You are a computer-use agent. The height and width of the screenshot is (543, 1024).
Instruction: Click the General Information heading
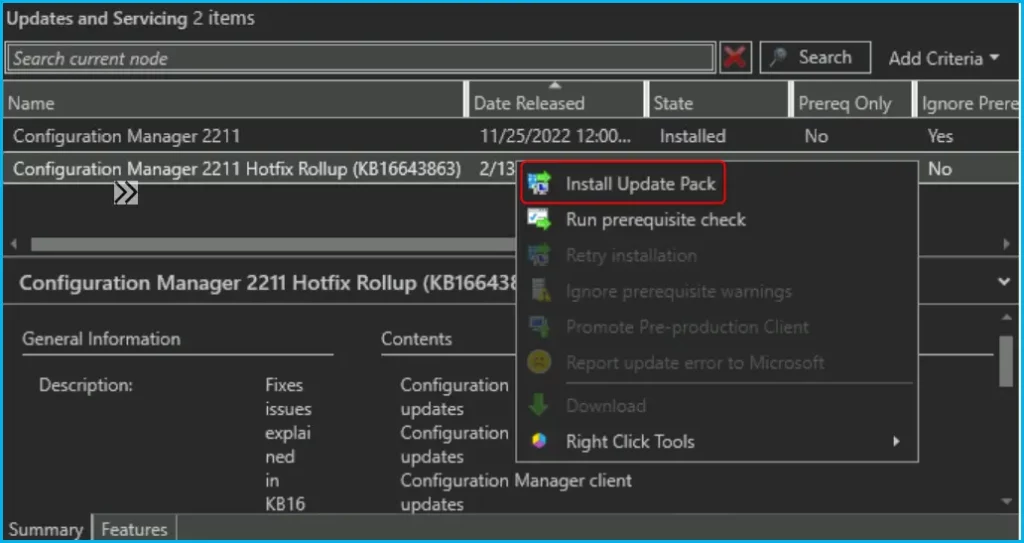101,338
